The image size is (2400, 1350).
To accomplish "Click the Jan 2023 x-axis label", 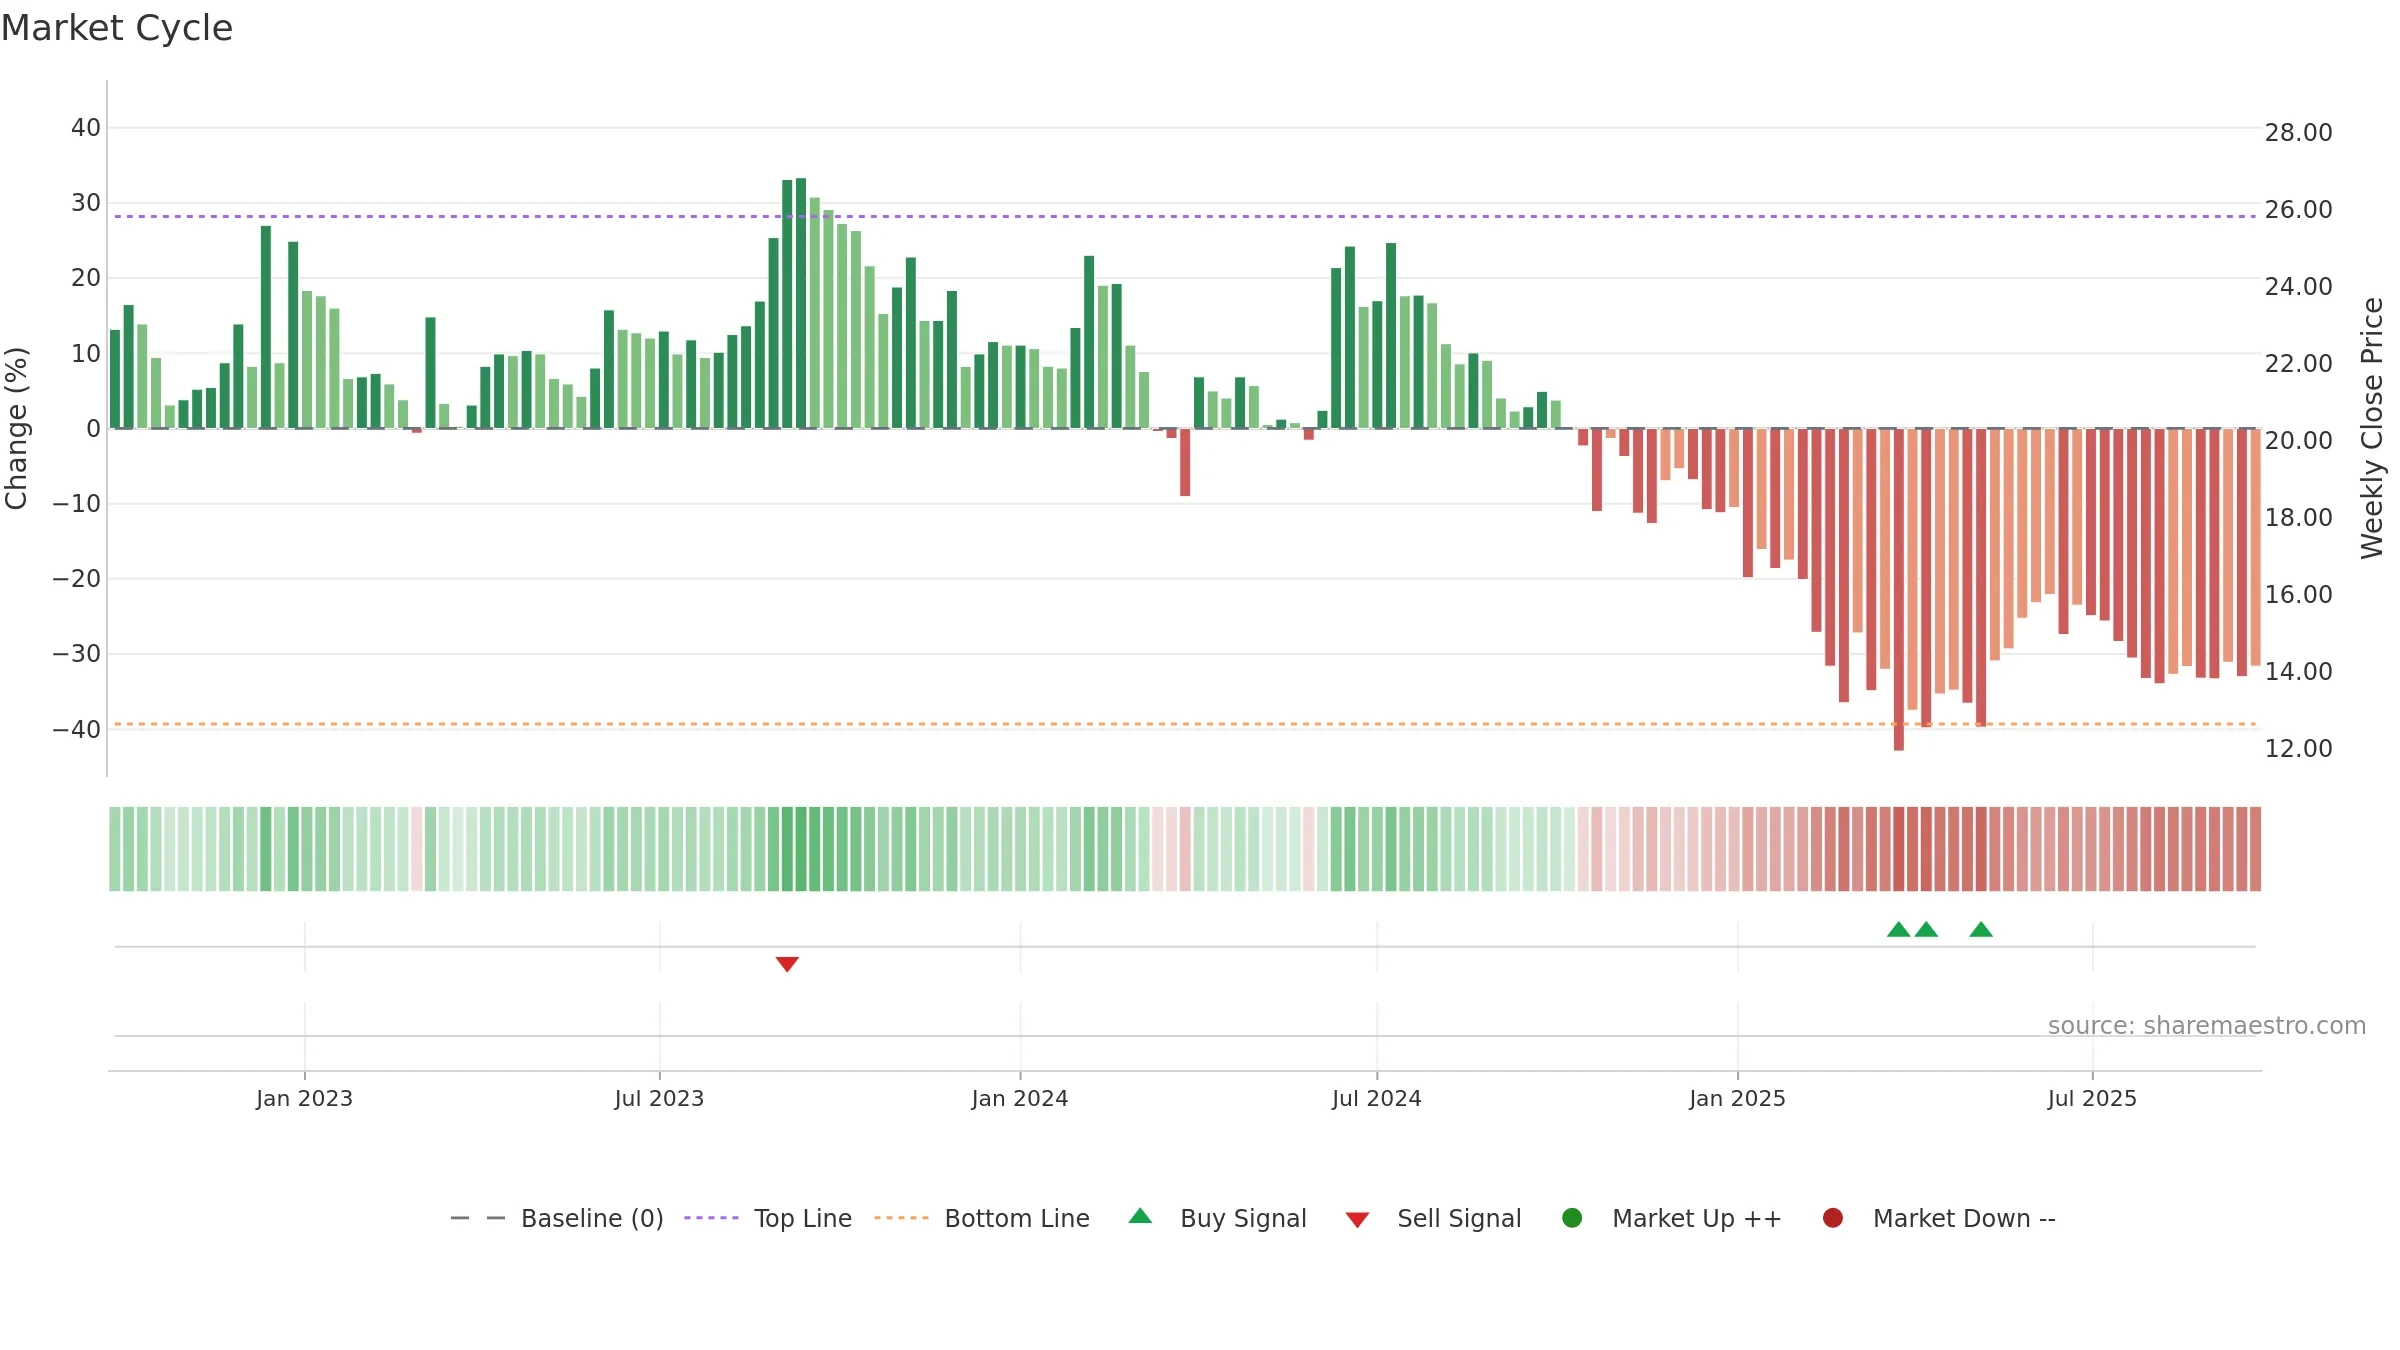I will pos(304,1098).
